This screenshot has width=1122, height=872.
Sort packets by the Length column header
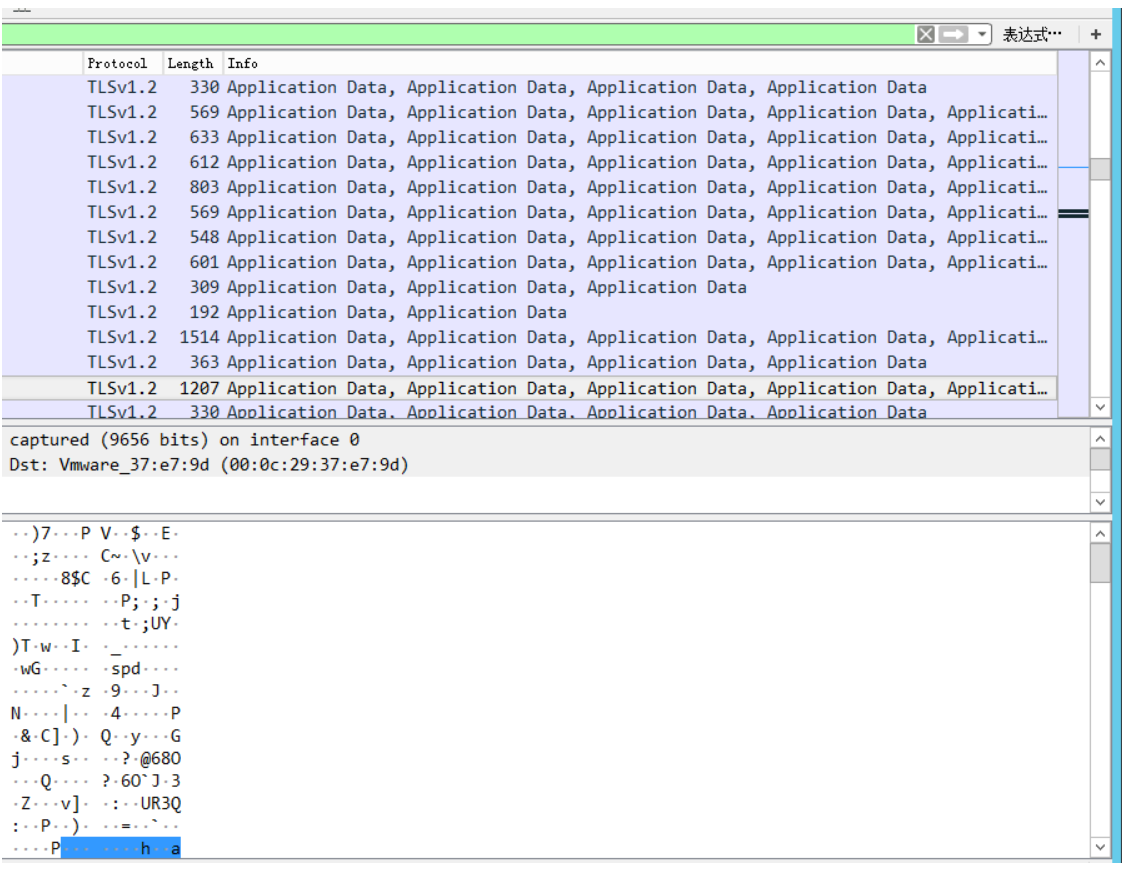coord(190,63)
